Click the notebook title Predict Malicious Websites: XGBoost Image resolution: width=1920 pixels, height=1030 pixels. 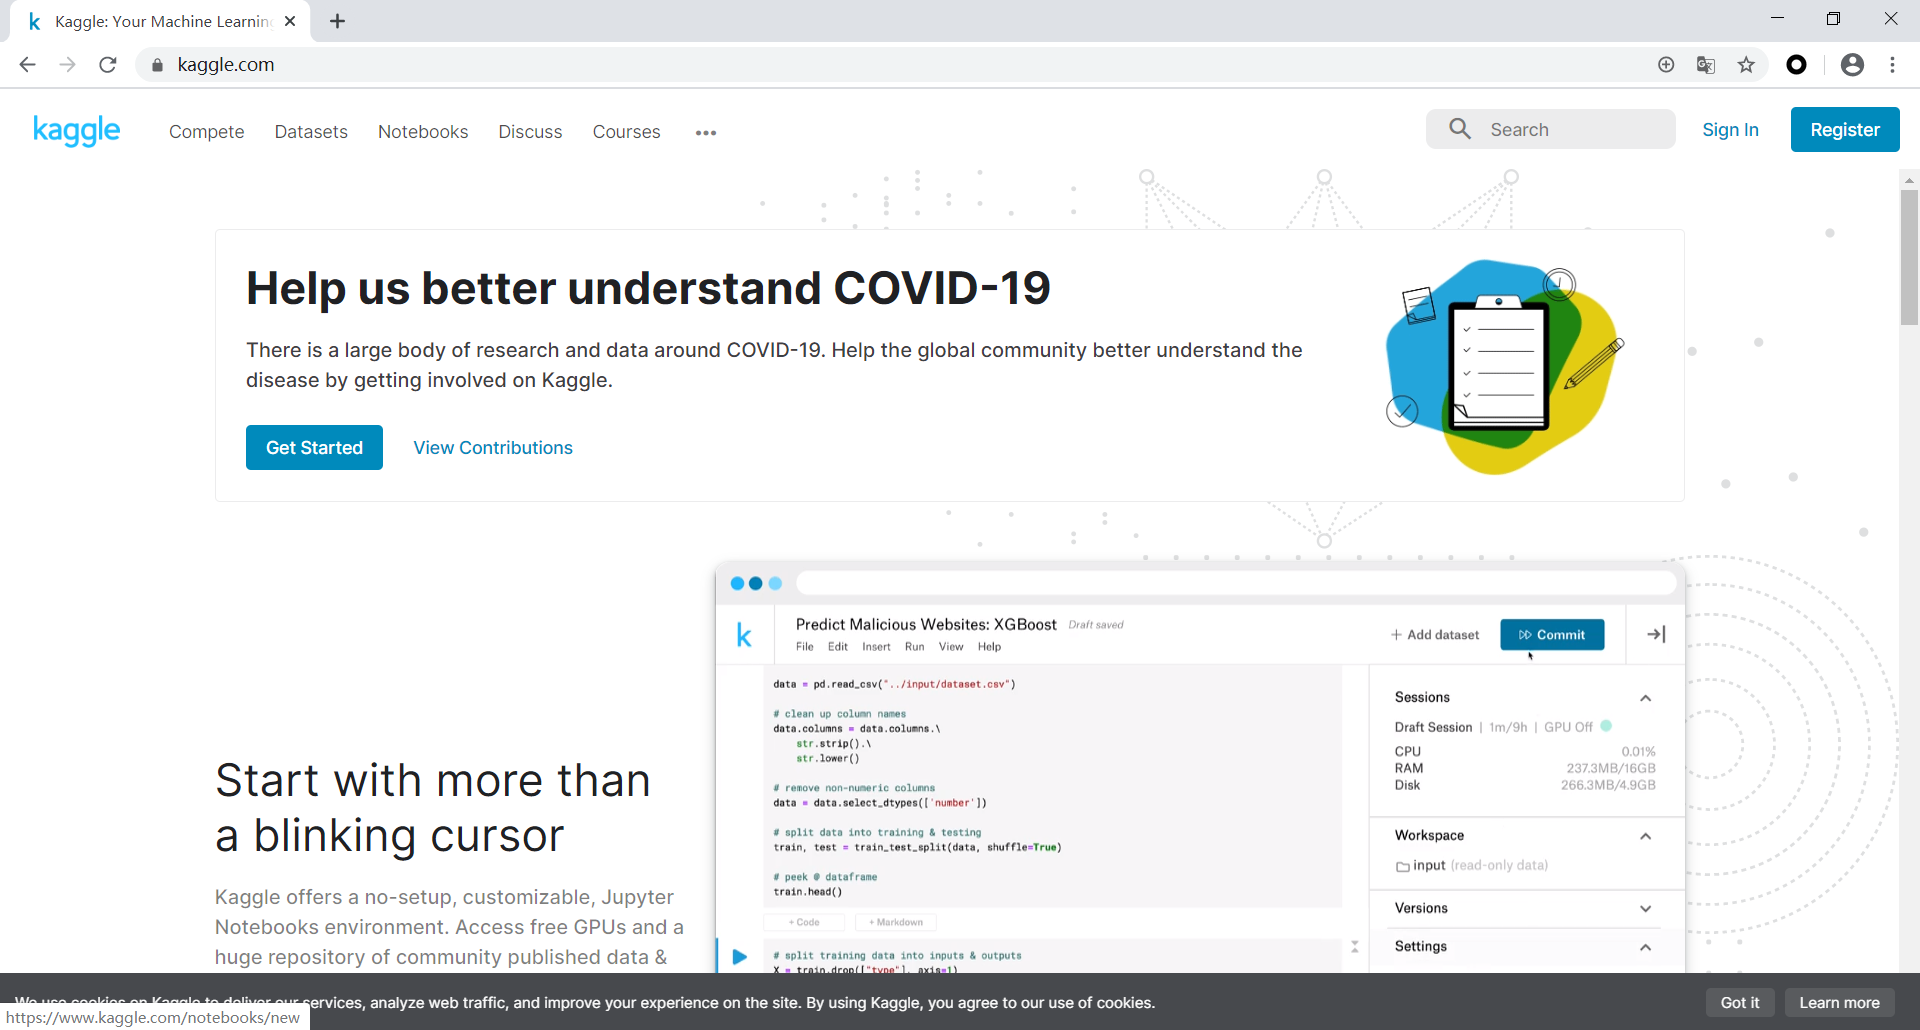click(926, 624)
